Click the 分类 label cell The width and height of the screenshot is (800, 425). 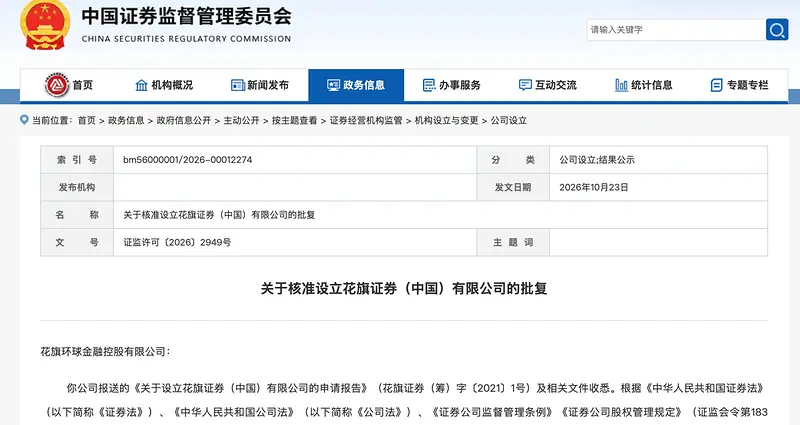pyautogui.click(x=513, y=160)
